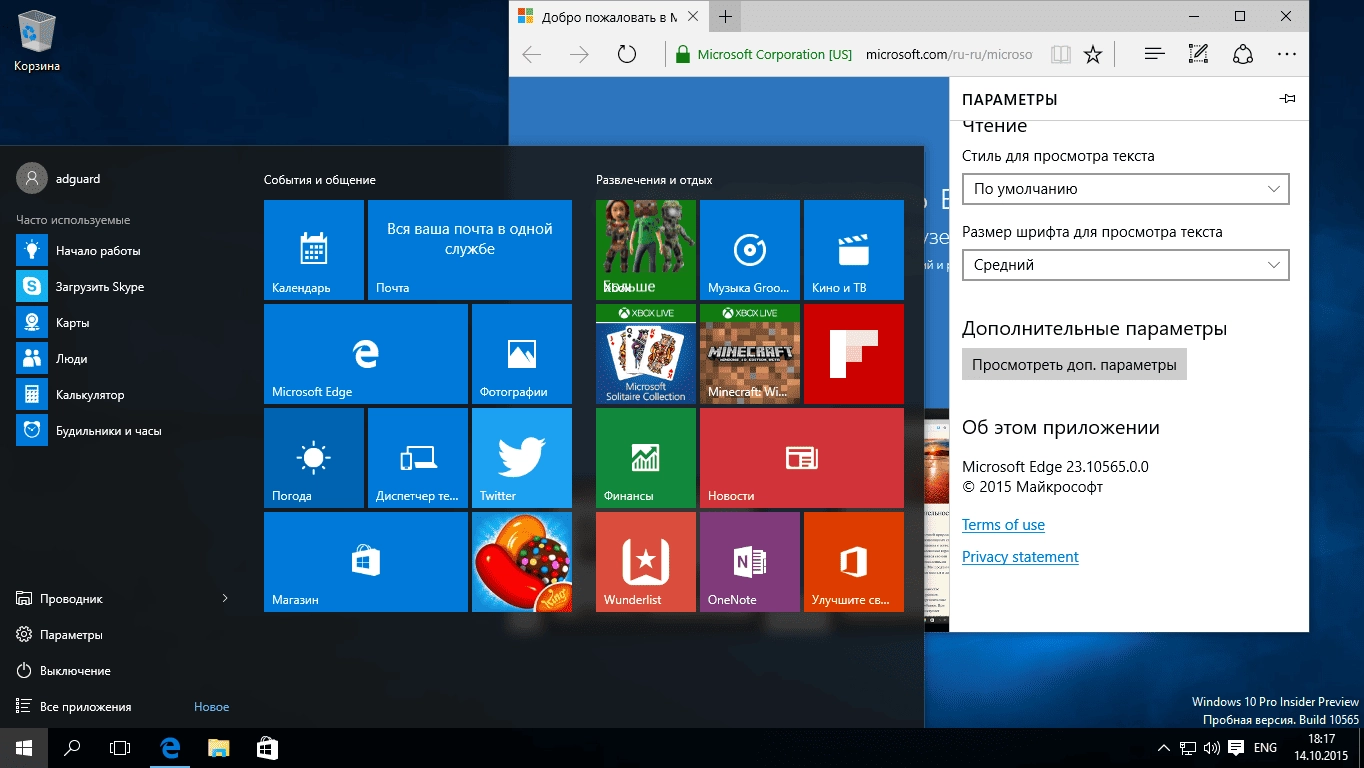Open the Weather tile (Погода)
Screen dimensions: 1364x768
314,458
